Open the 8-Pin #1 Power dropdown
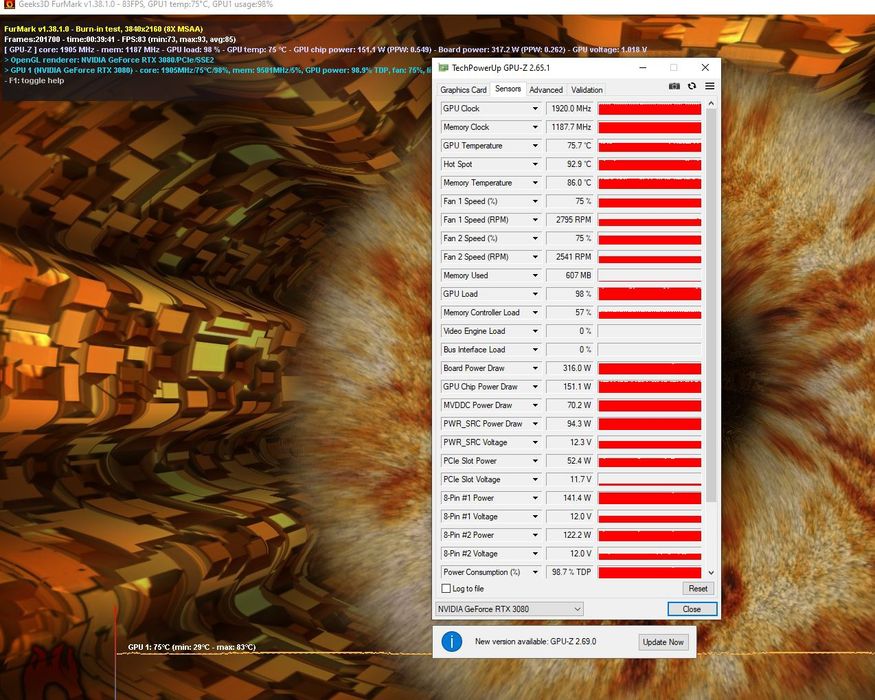This screenshot has width=875, height=700. pyautogui.click(x=535, y=498)
